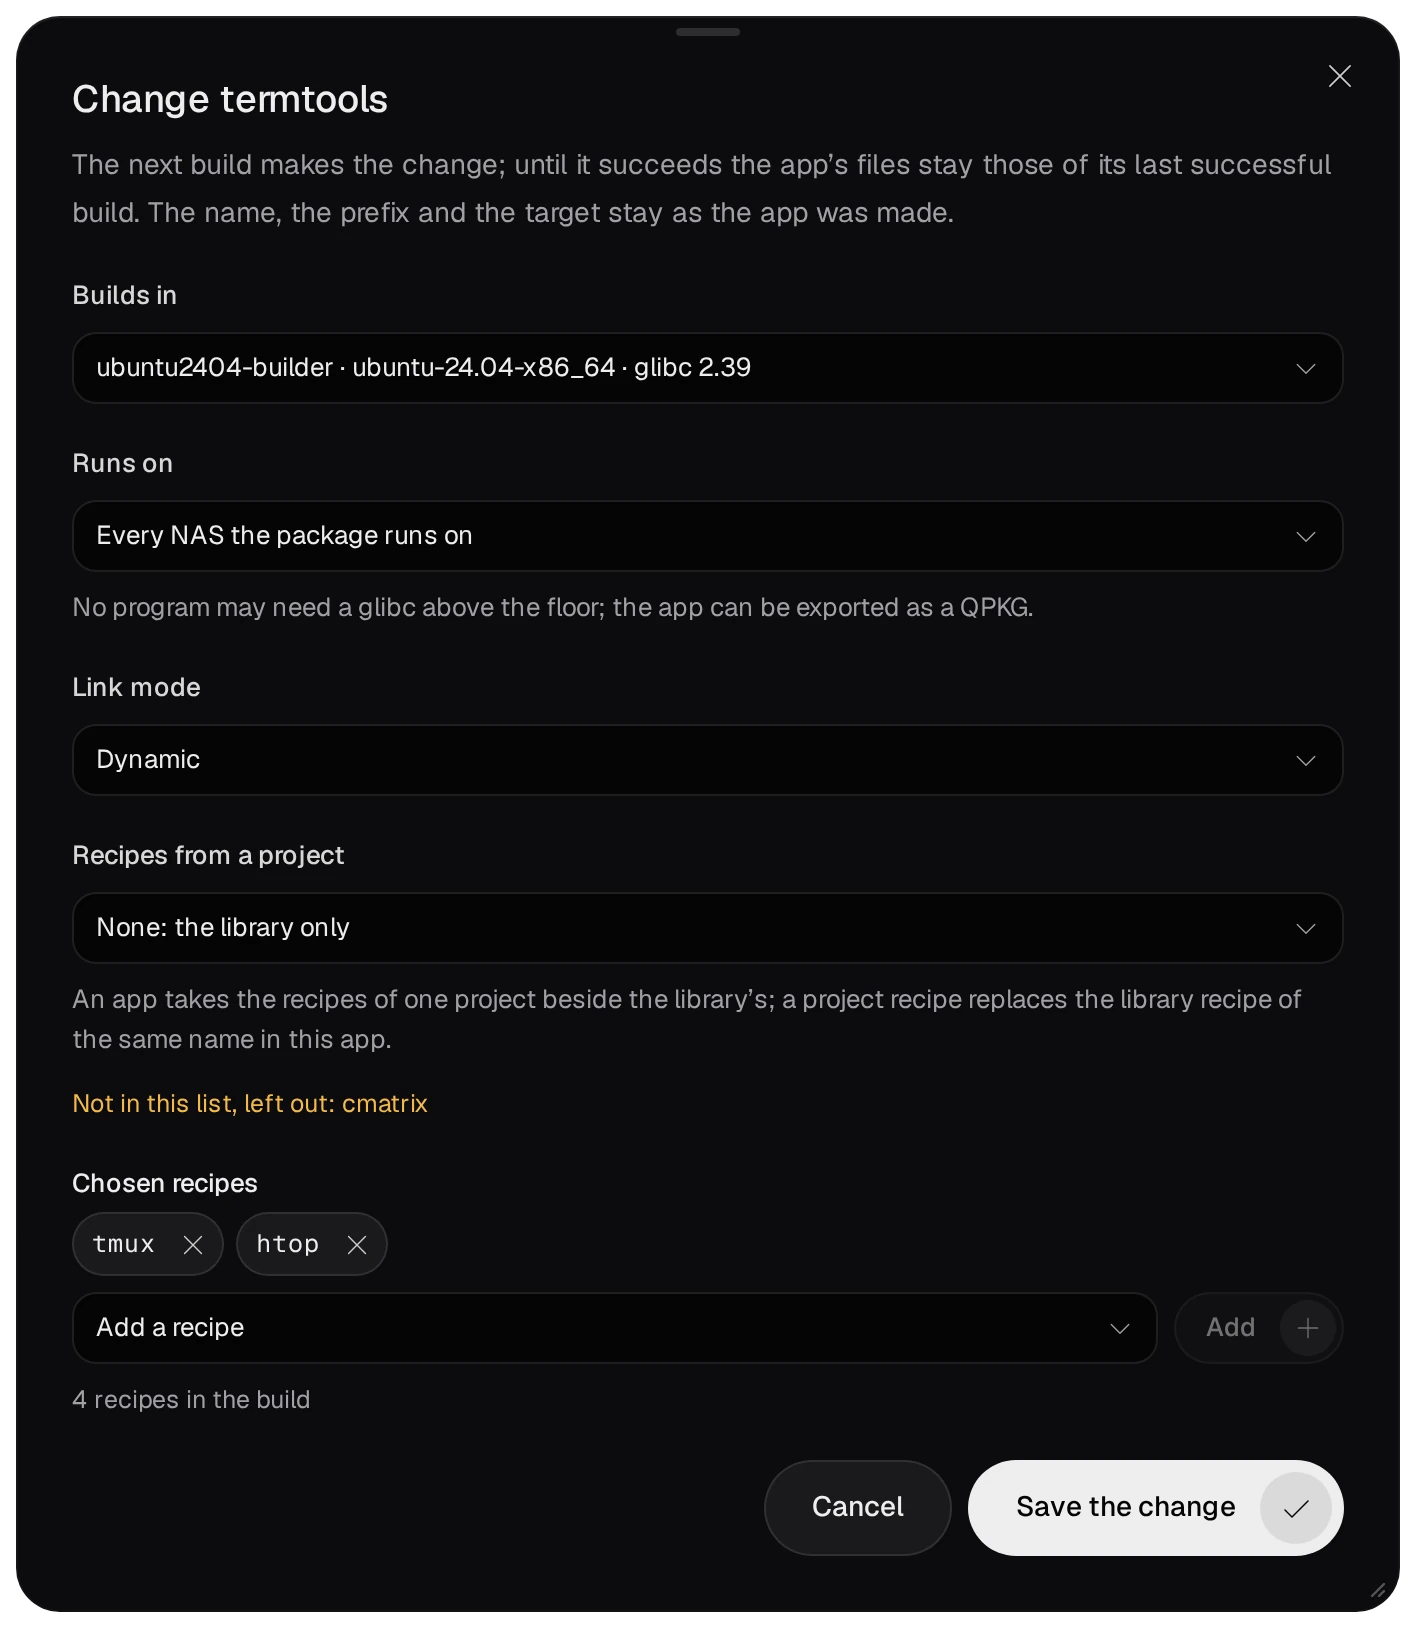The height and width of the screenshot is (1628, 1416).
Task: Open the Every NAS the package runs on dropdown
Action: 707,536
